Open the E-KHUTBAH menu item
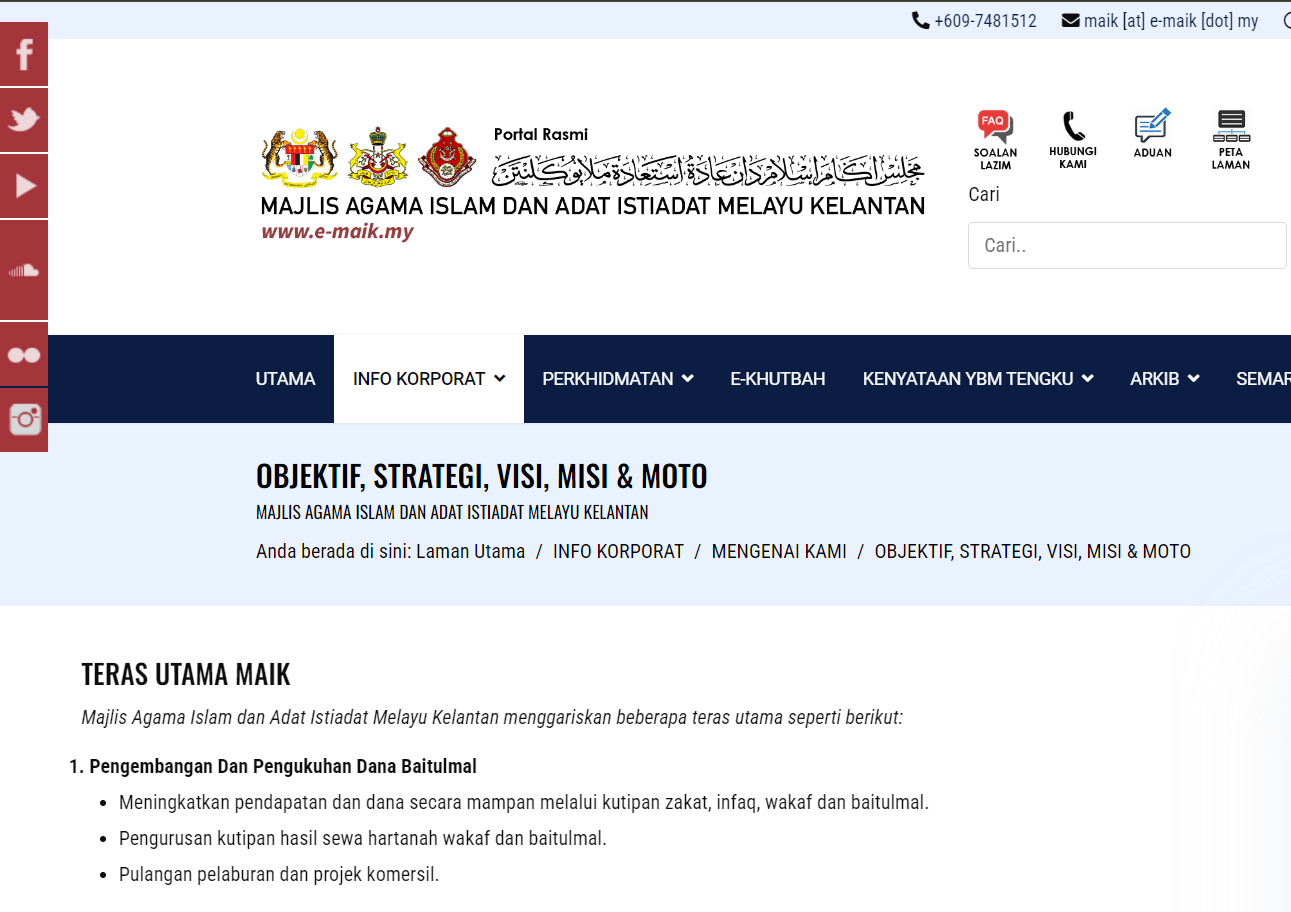Viewport: 1291px width, 912px height. click(x=778, y=379)
